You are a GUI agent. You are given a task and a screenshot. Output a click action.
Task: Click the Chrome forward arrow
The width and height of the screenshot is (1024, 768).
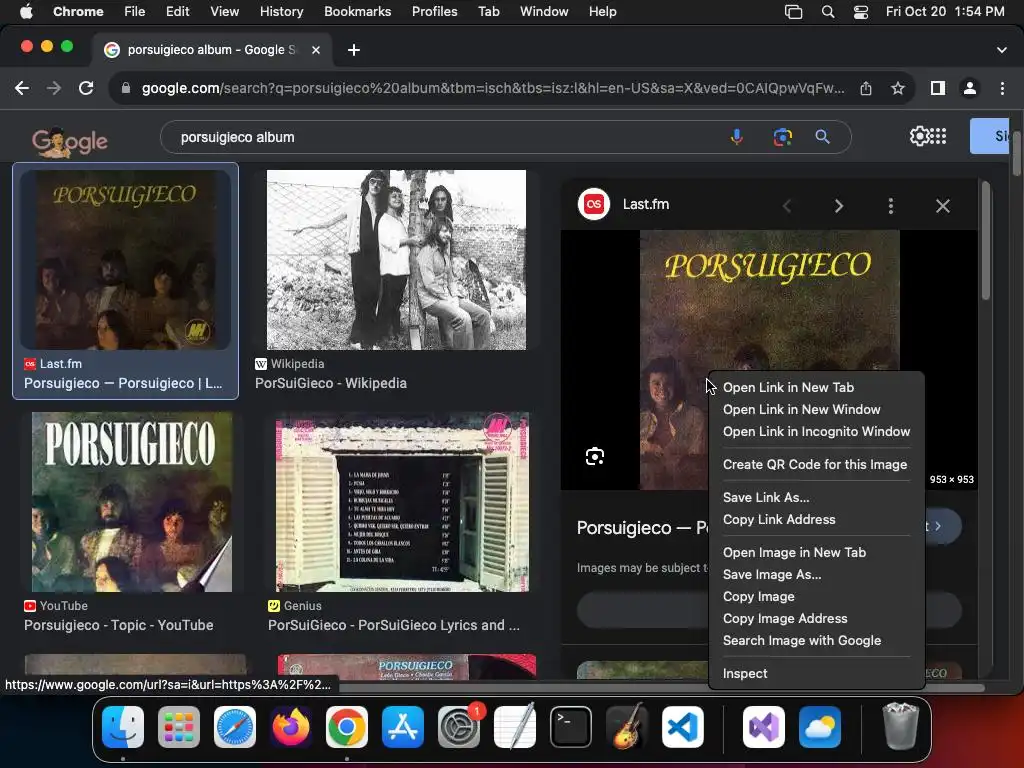[54, 88]
